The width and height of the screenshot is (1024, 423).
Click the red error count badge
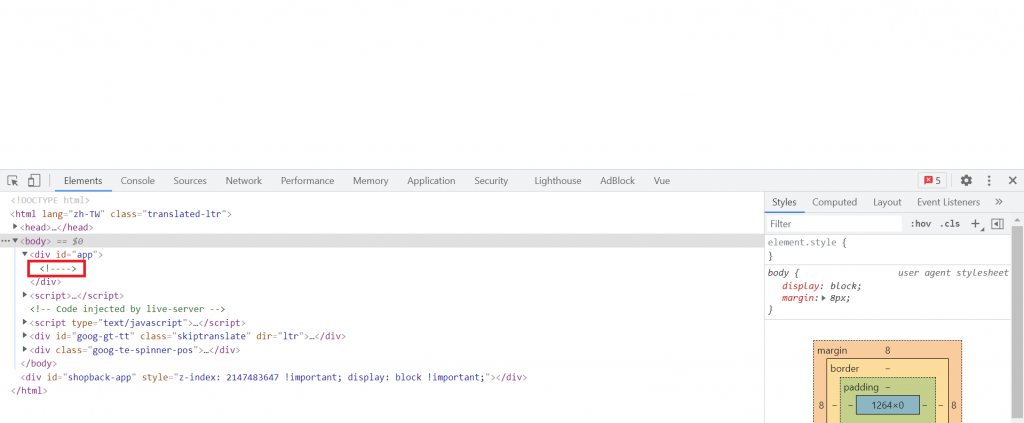933,181
